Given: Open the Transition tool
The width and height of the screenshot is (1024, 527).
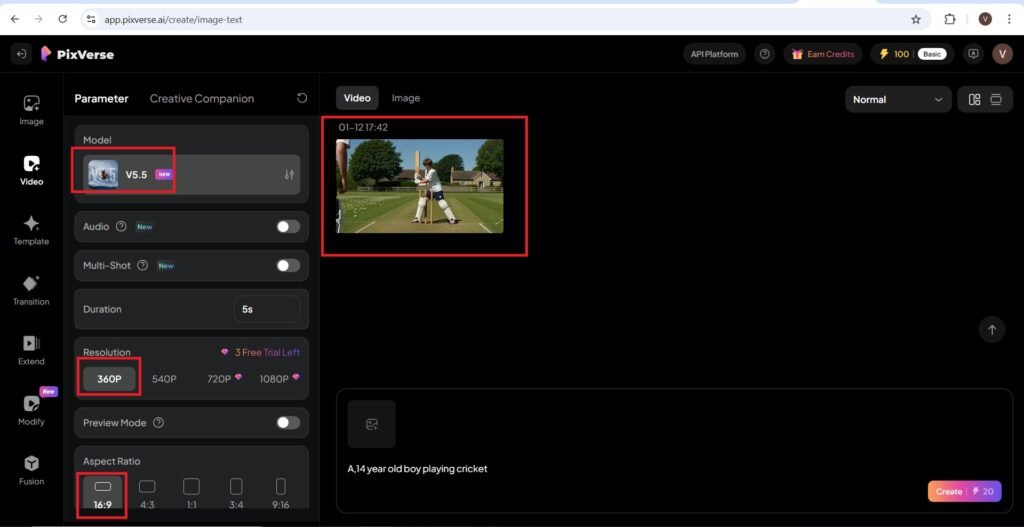Looking at the screenshot, I should (31, 290).
